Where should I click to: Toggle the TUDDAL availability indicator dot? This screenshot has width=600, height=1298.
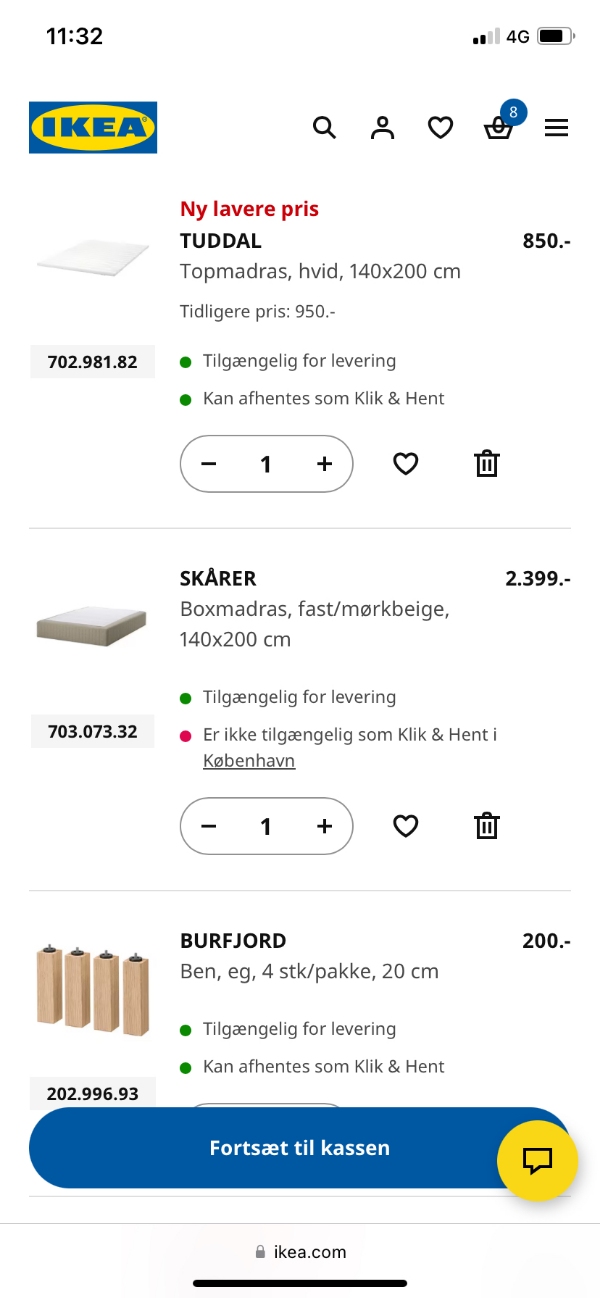[185, 360]
